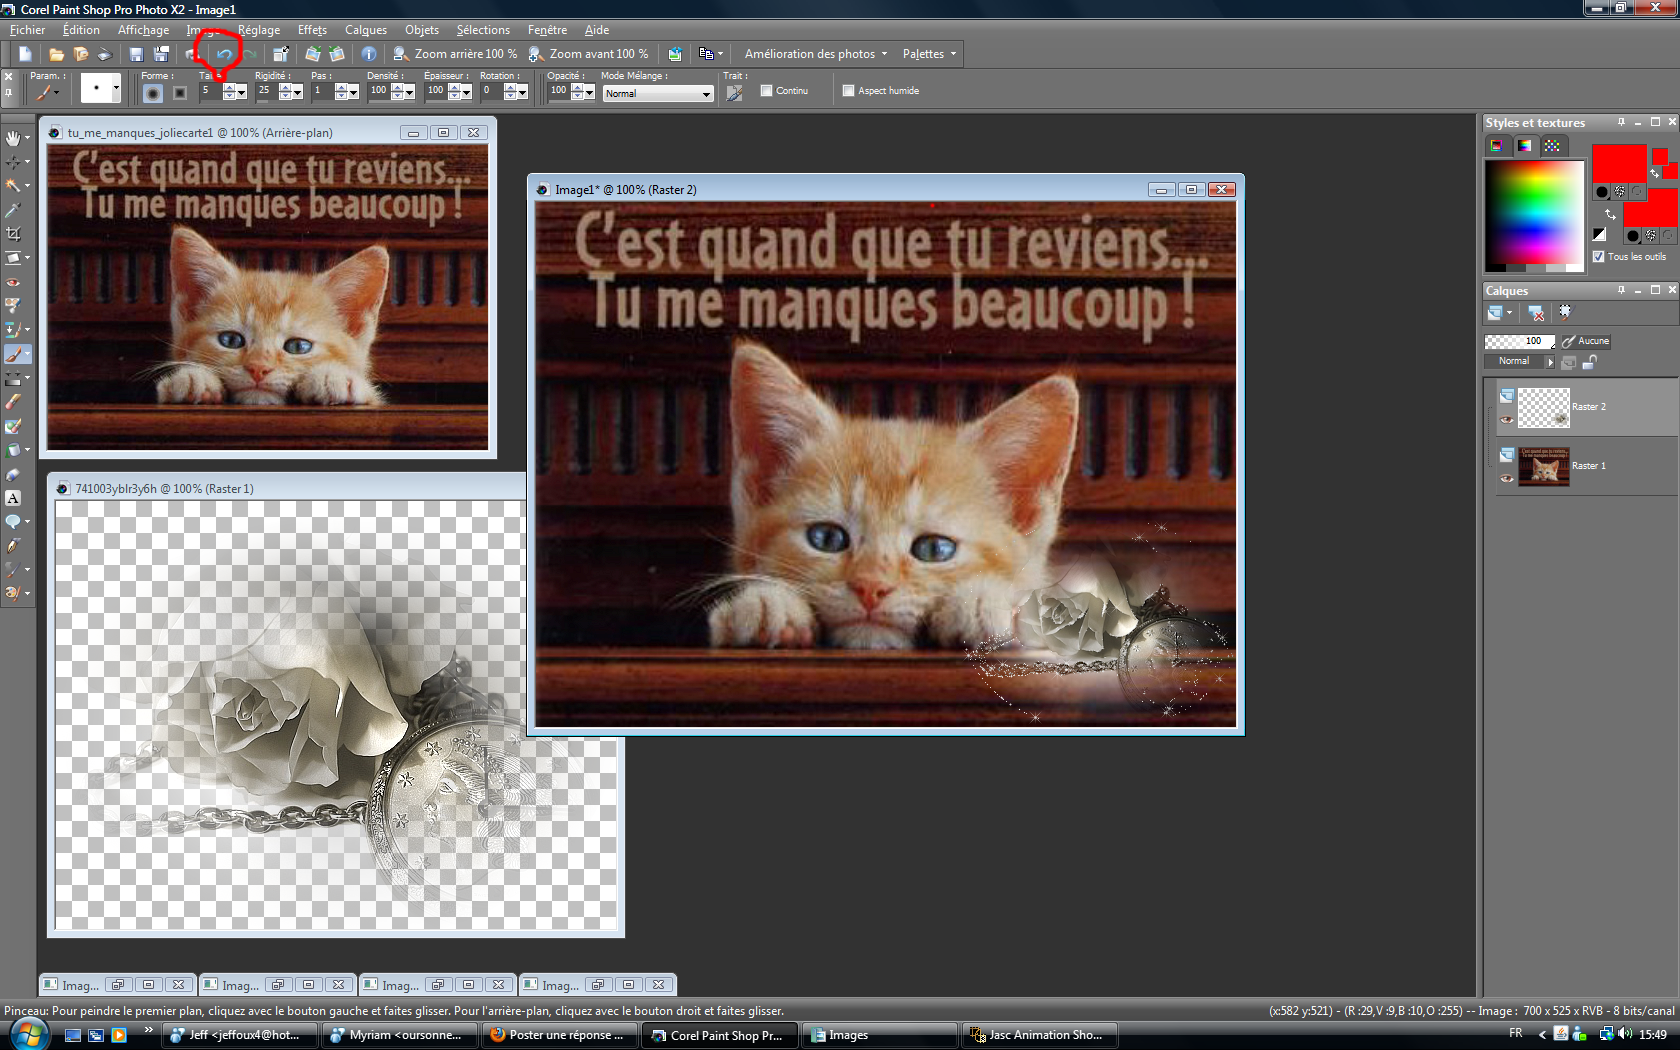Delete layer icon in Calques panel
Viewport: 1680px width, 1050px height.
tap(1536, 313)
